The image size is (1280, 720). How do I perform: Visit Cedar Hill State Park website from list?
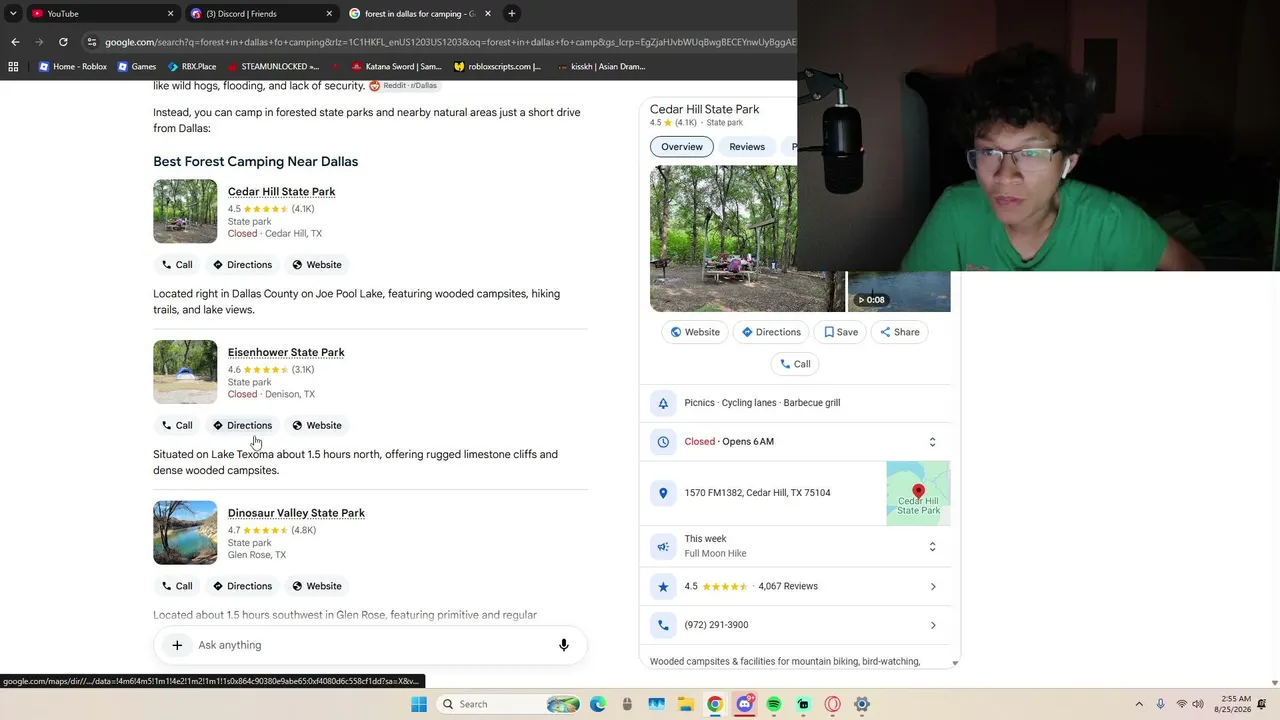317,265
